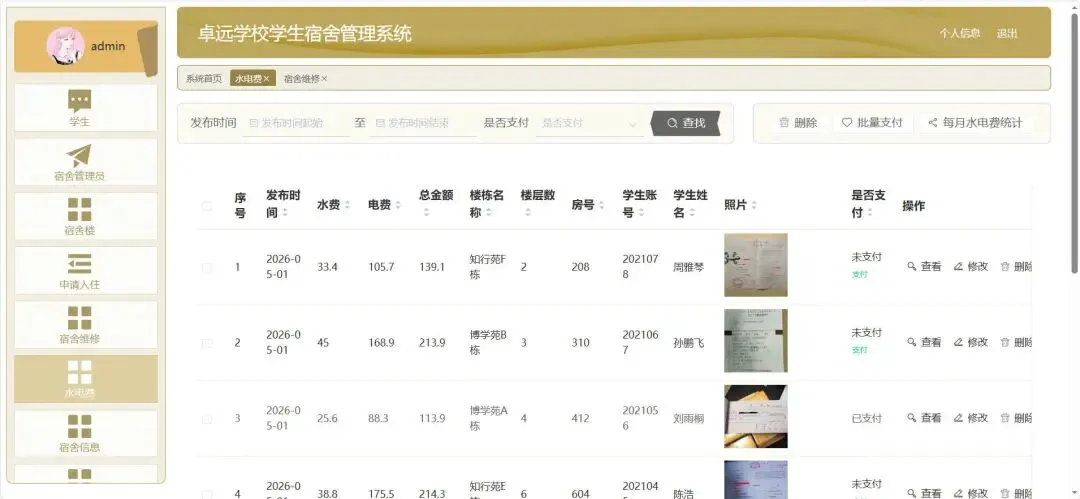Open photo thumbnail in 刘雨桐 row
The width and height of the screenshot is (1080, 499).
tap(756, 417)
